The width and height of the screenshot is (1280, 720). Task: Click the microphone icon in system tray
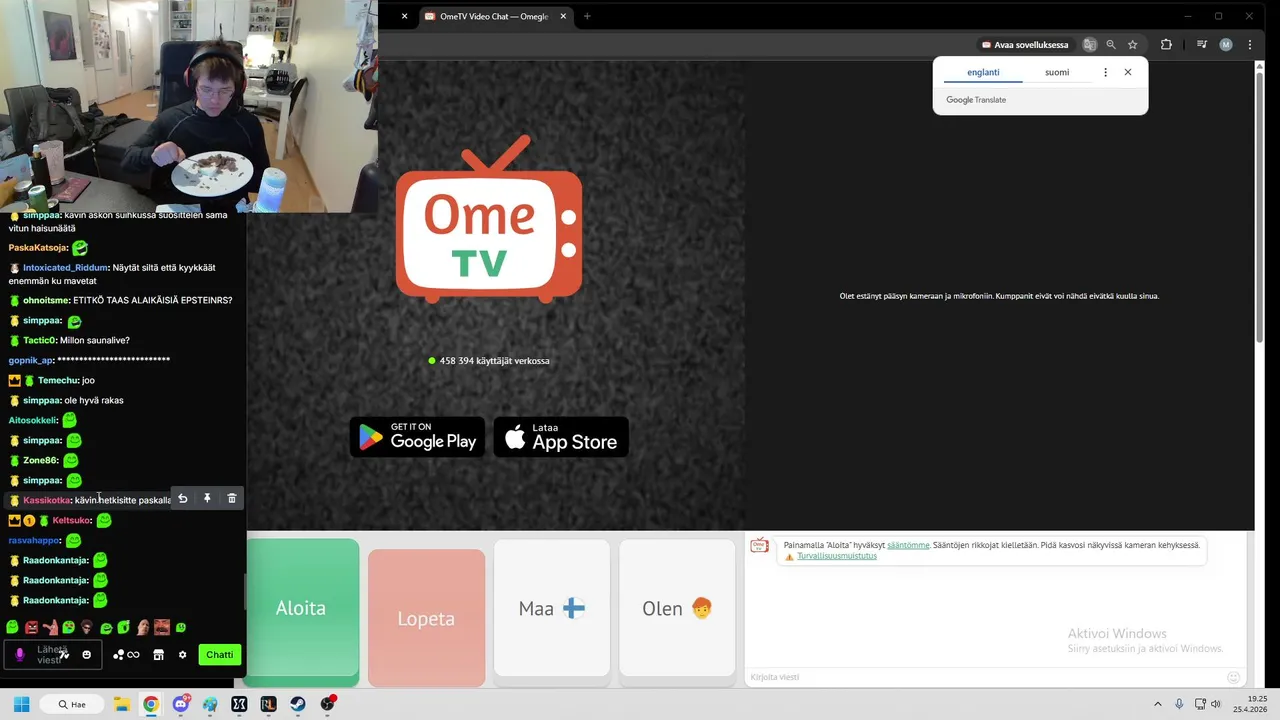[x=1179, y=704]
